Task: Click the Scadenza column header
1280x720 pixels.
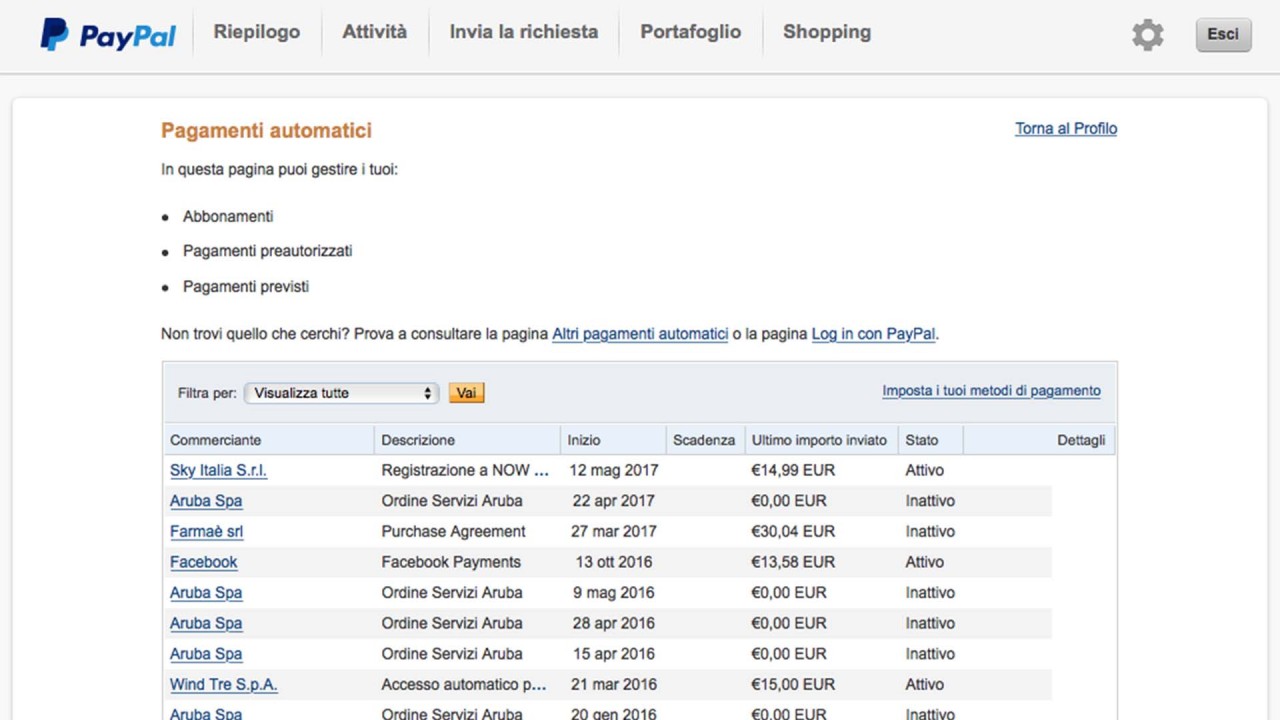Action: 704,440
